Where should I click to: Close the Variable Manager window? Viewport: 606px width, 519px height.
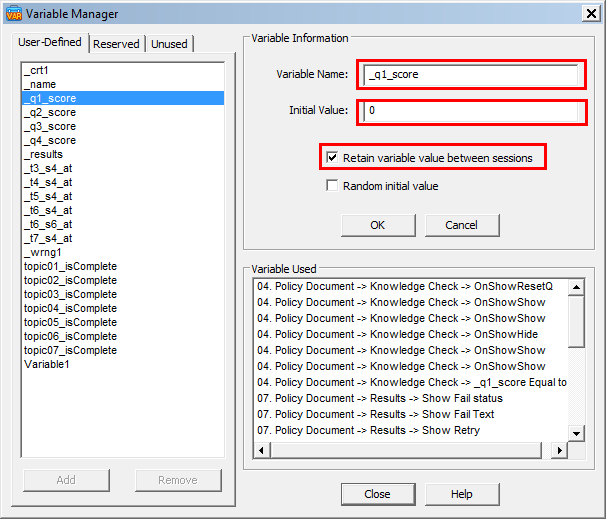coord(590,12)
